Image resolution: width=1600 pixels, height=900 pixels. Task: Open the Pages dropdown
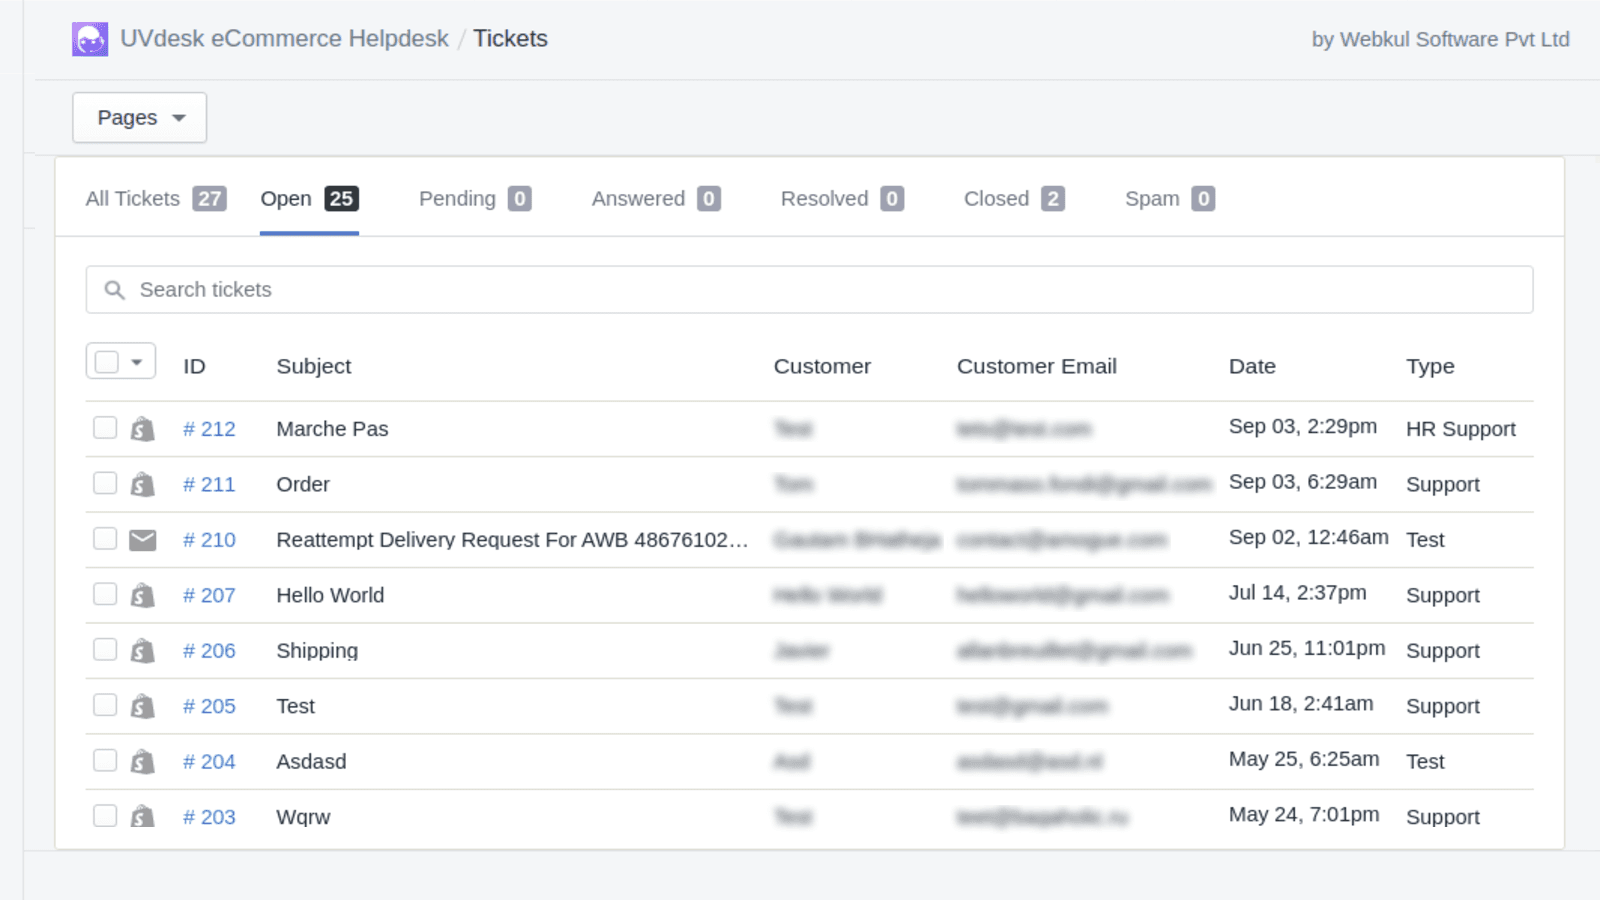(x=139, y=117)
